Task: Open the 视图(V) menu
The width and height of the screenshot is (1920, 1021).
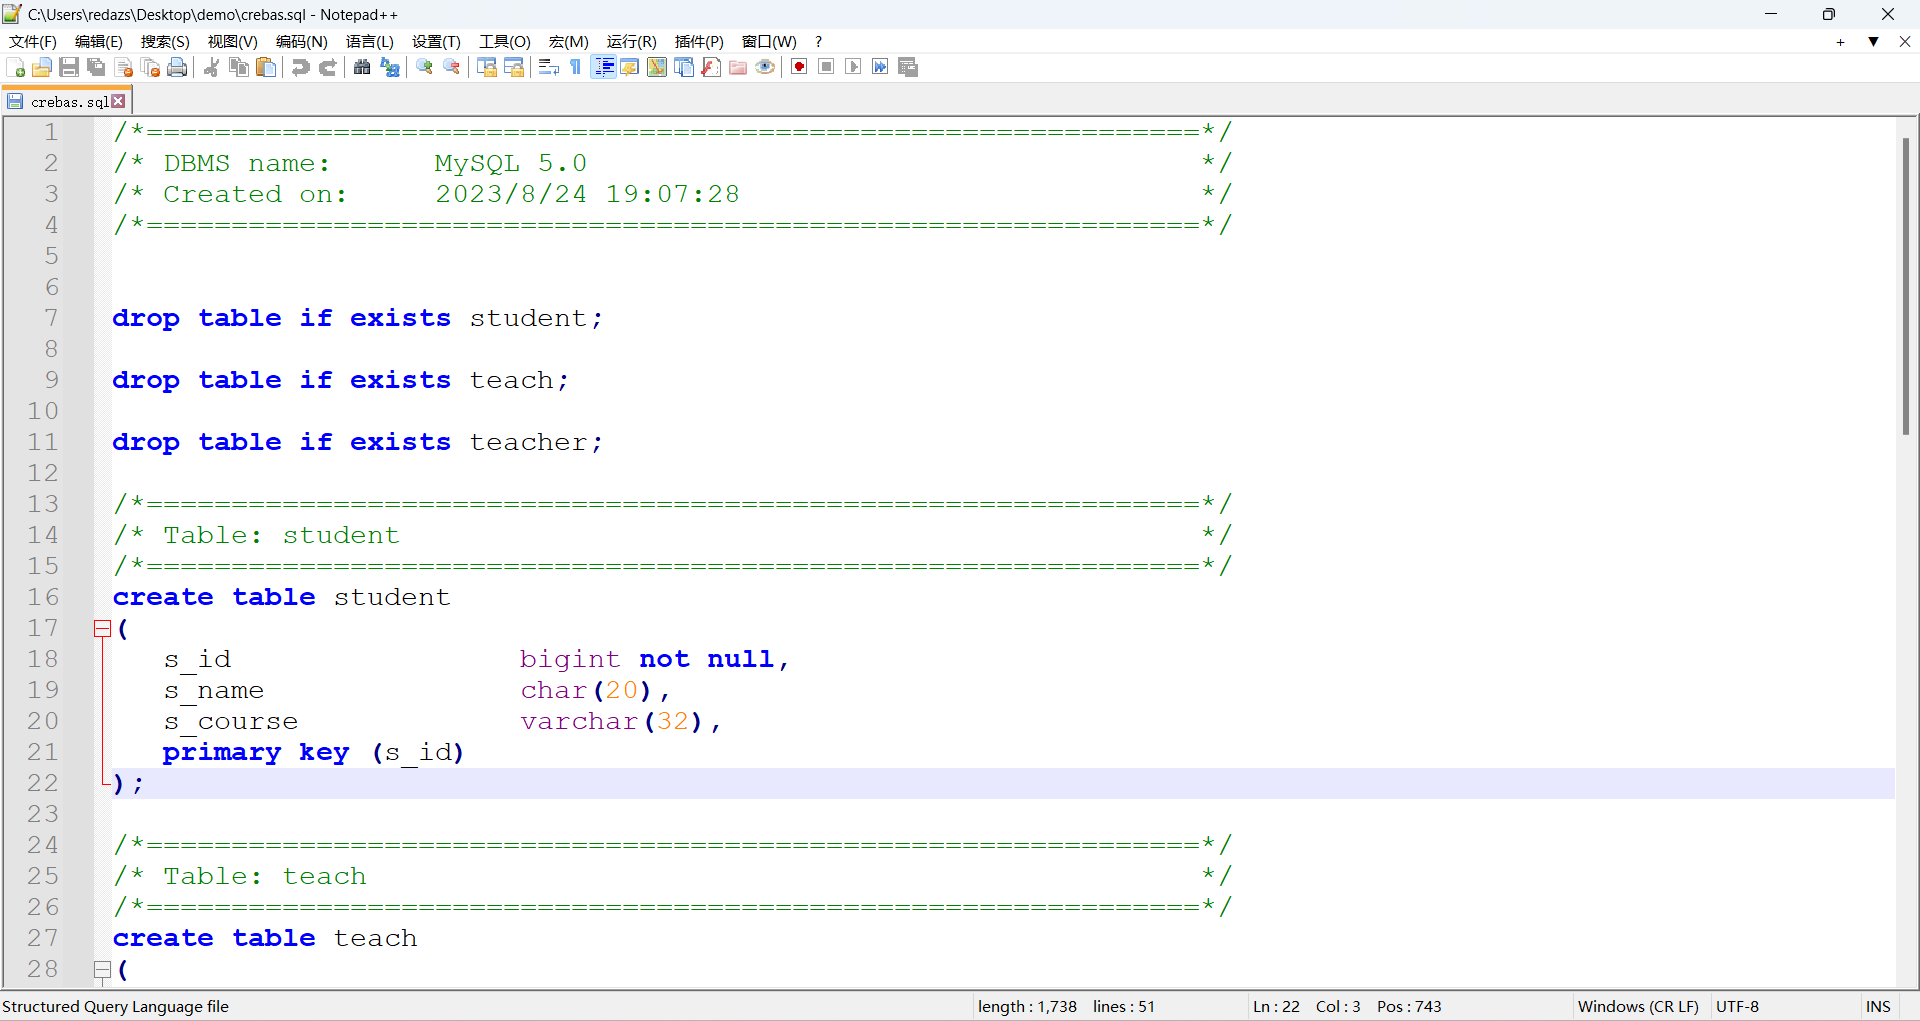Action: tap(233, 41)
